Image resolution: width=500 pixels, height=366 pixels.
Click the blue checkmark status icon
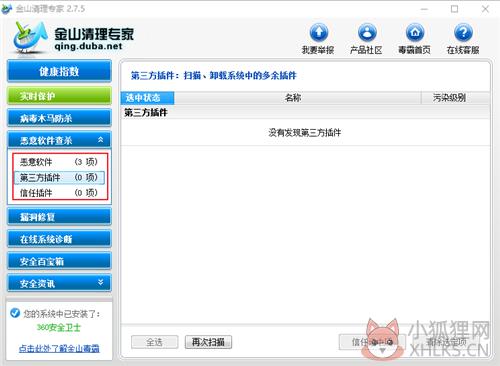point(15,313)
